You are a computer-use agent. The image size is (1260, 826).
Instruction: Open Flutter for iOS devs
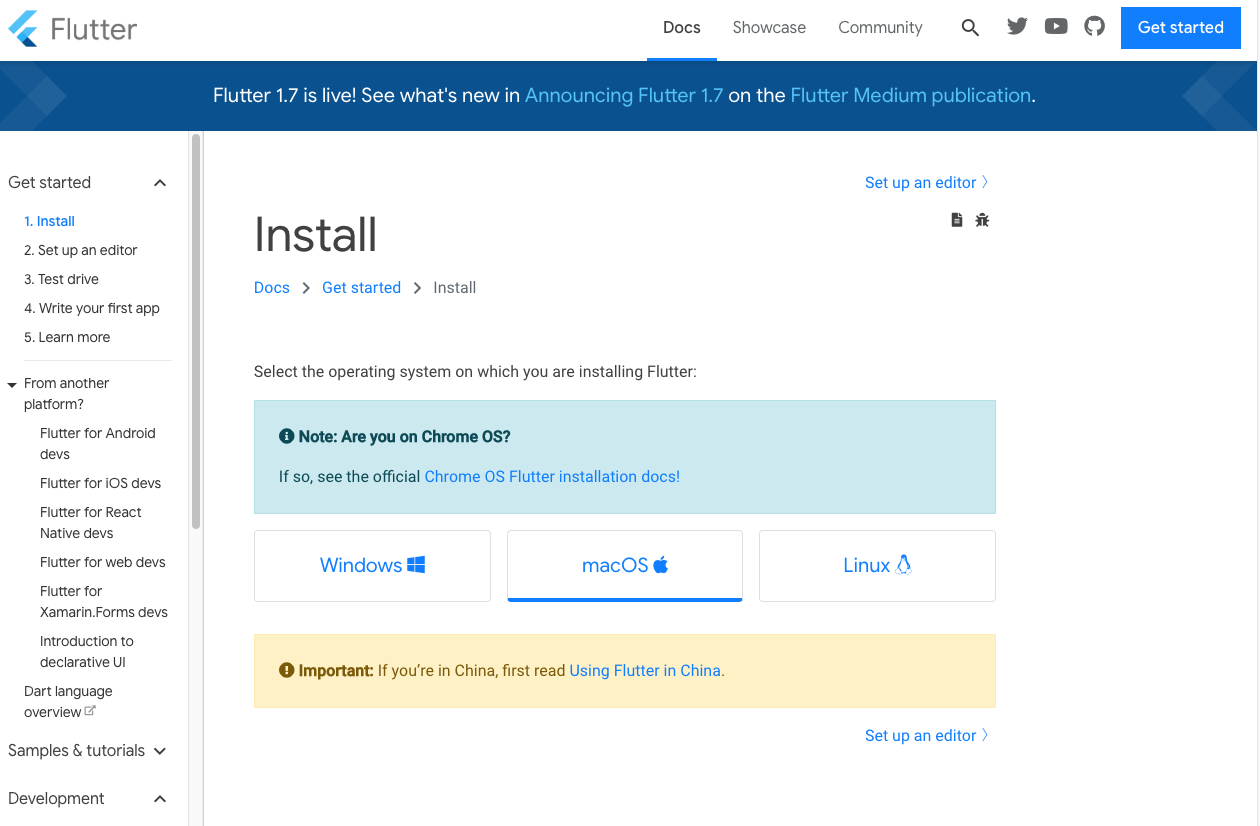[100, 484]
